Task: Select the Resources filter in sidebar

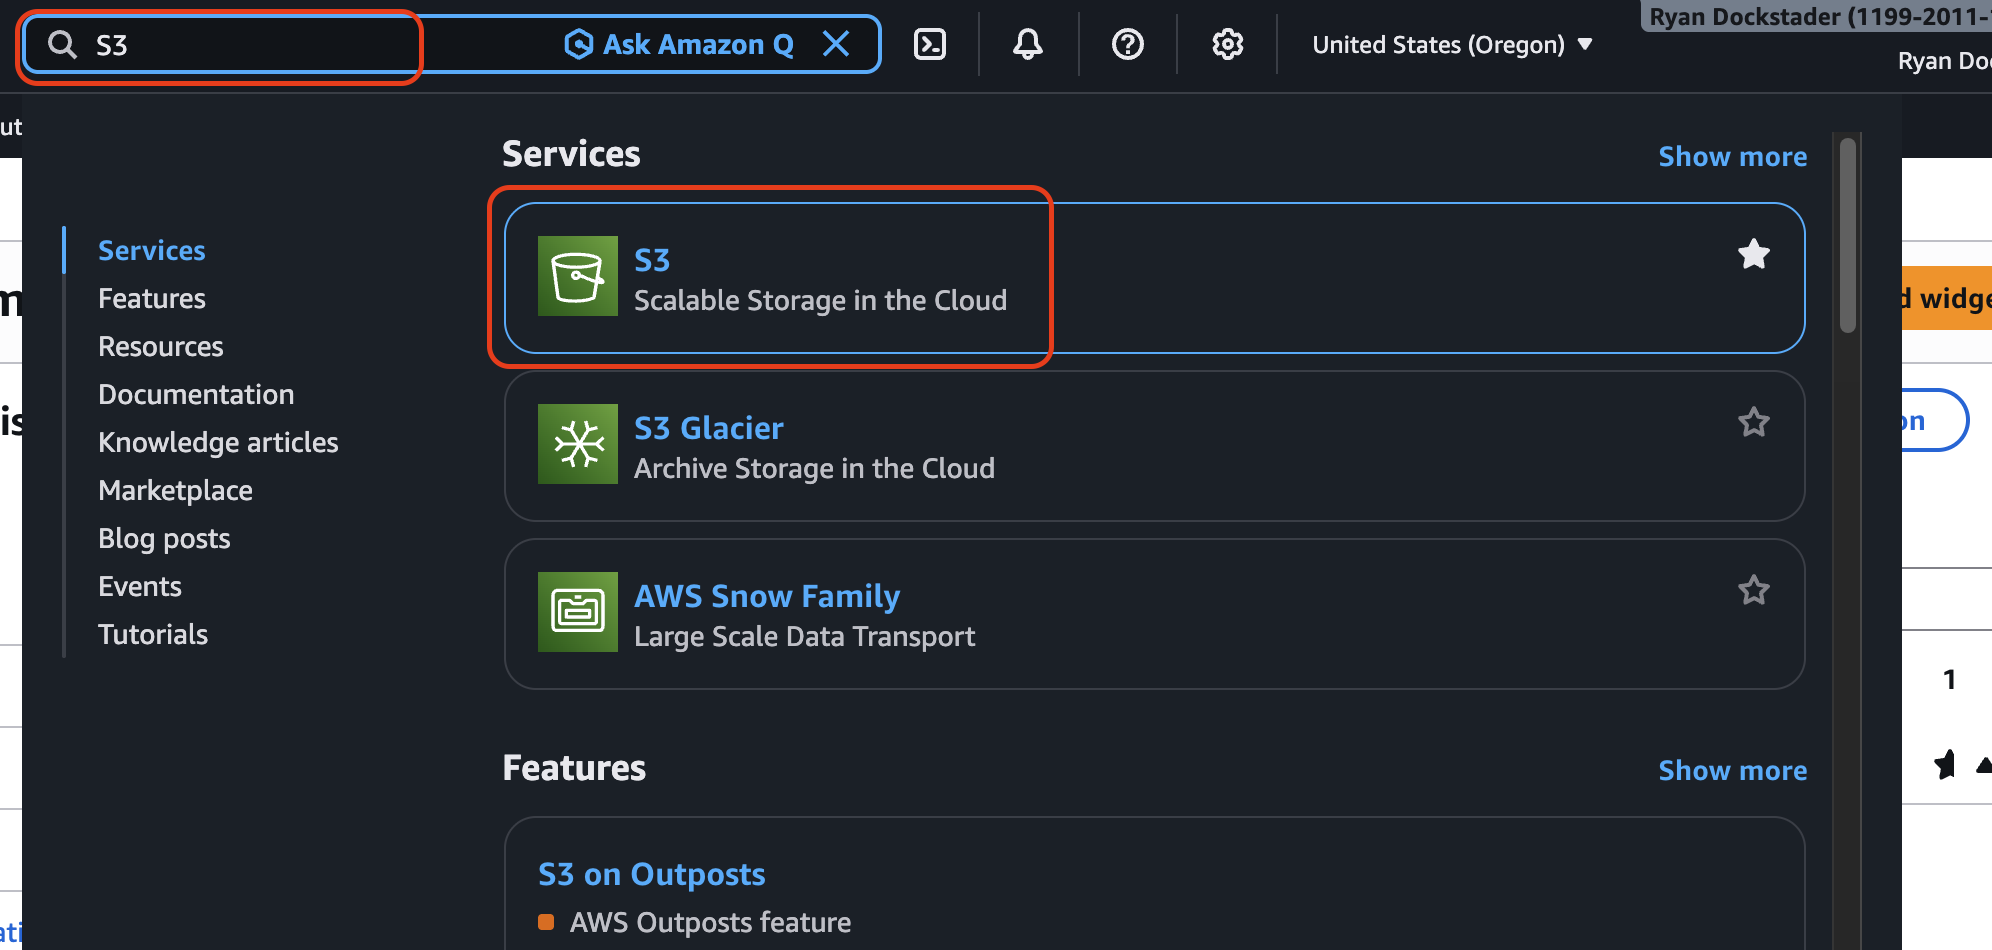Action: [161, 346]
